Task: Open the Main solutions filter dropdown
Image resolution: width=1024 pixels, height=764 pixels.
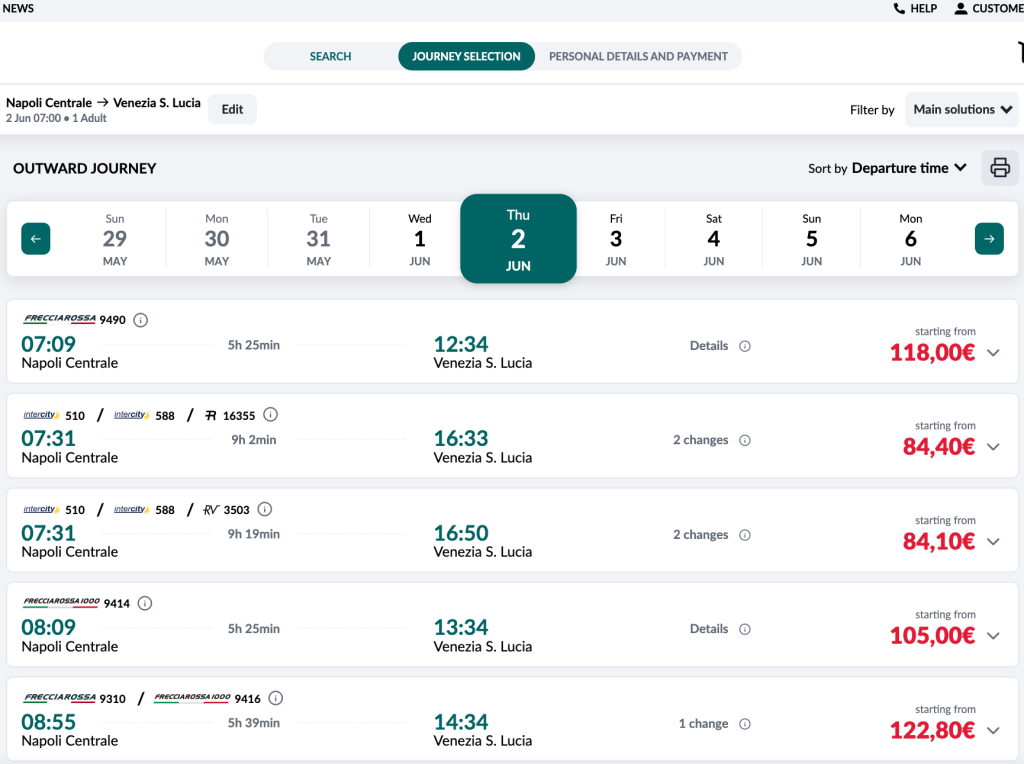Action: point(962,109)
